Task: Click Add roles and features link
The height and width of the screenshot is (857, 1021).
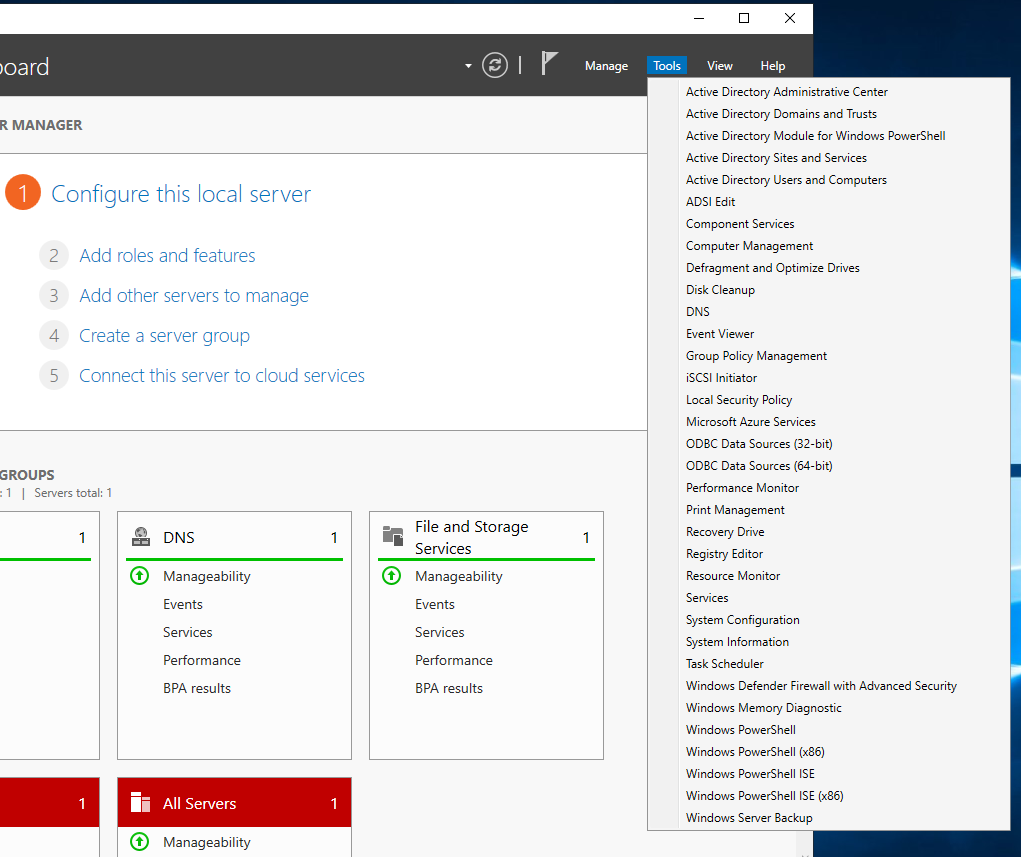Action: 167,255
